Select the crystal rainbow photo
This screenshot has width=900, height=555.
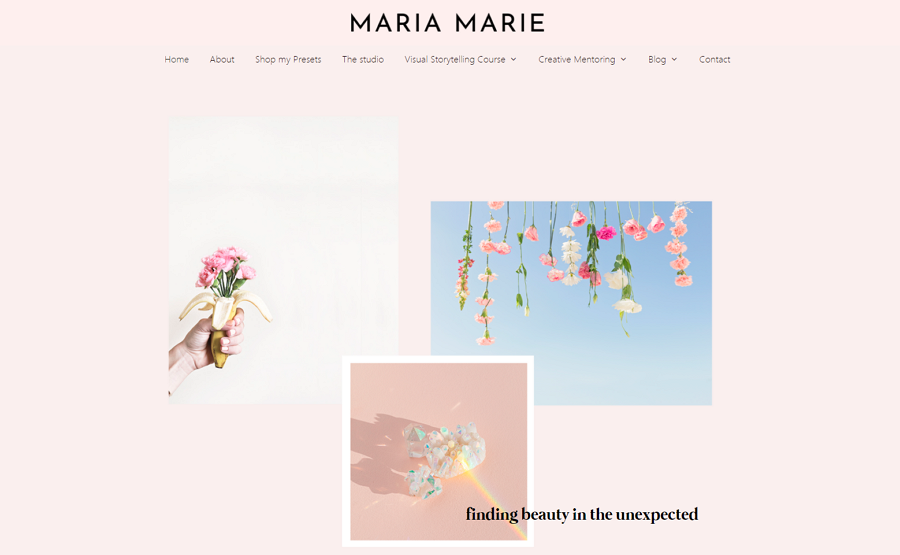439,451
